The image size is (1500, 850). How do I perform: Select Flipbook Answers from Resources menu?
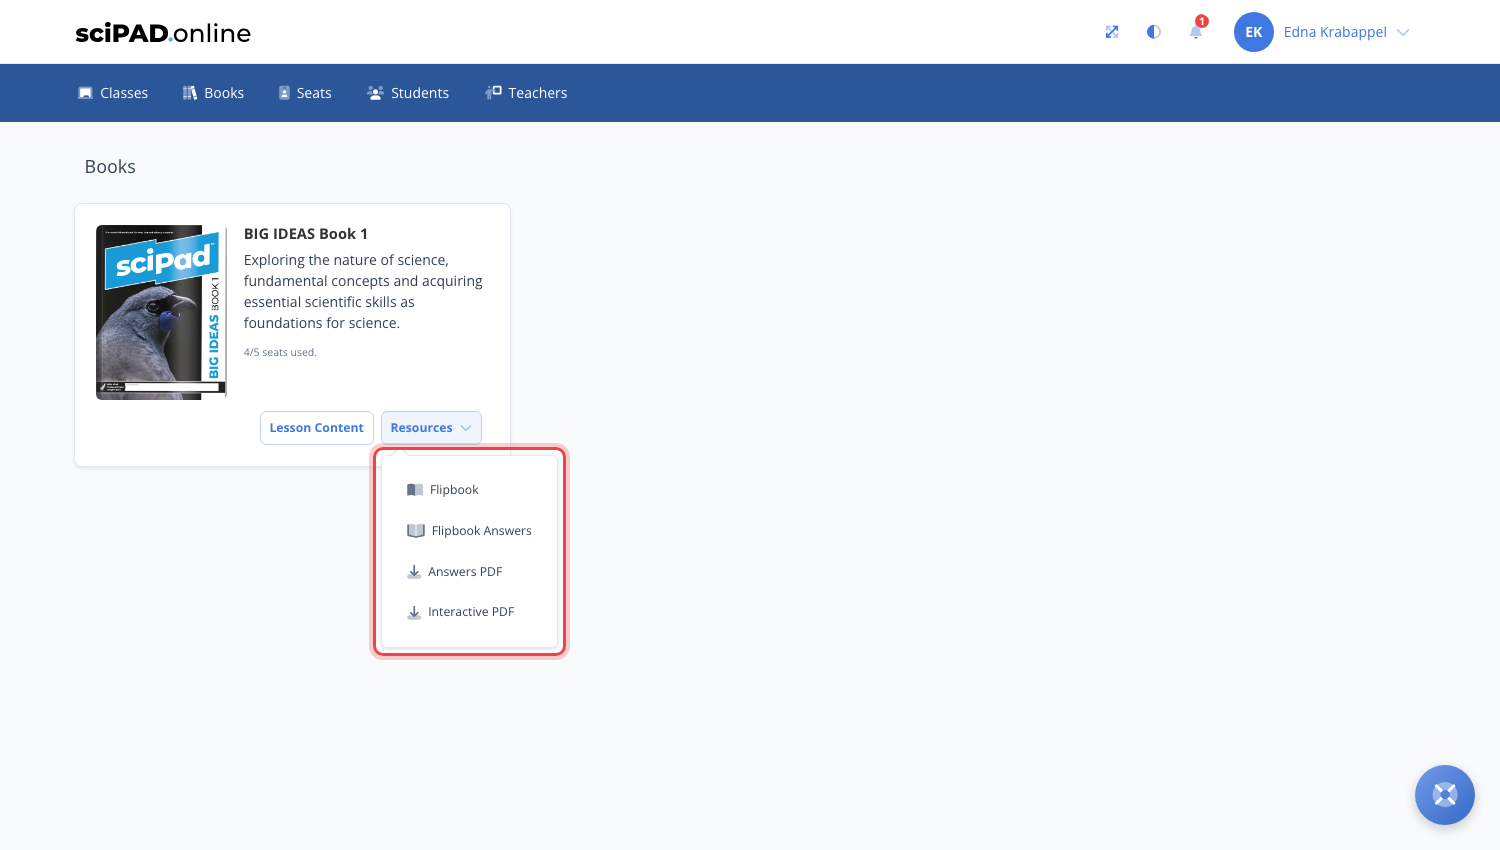tap(469, 531)
